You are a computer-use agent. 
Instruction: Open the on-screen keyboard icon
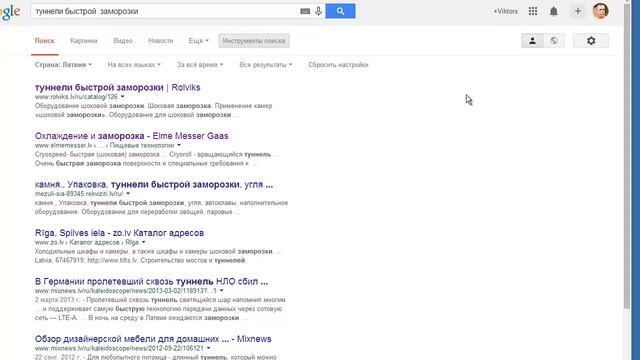coord(305,11)
